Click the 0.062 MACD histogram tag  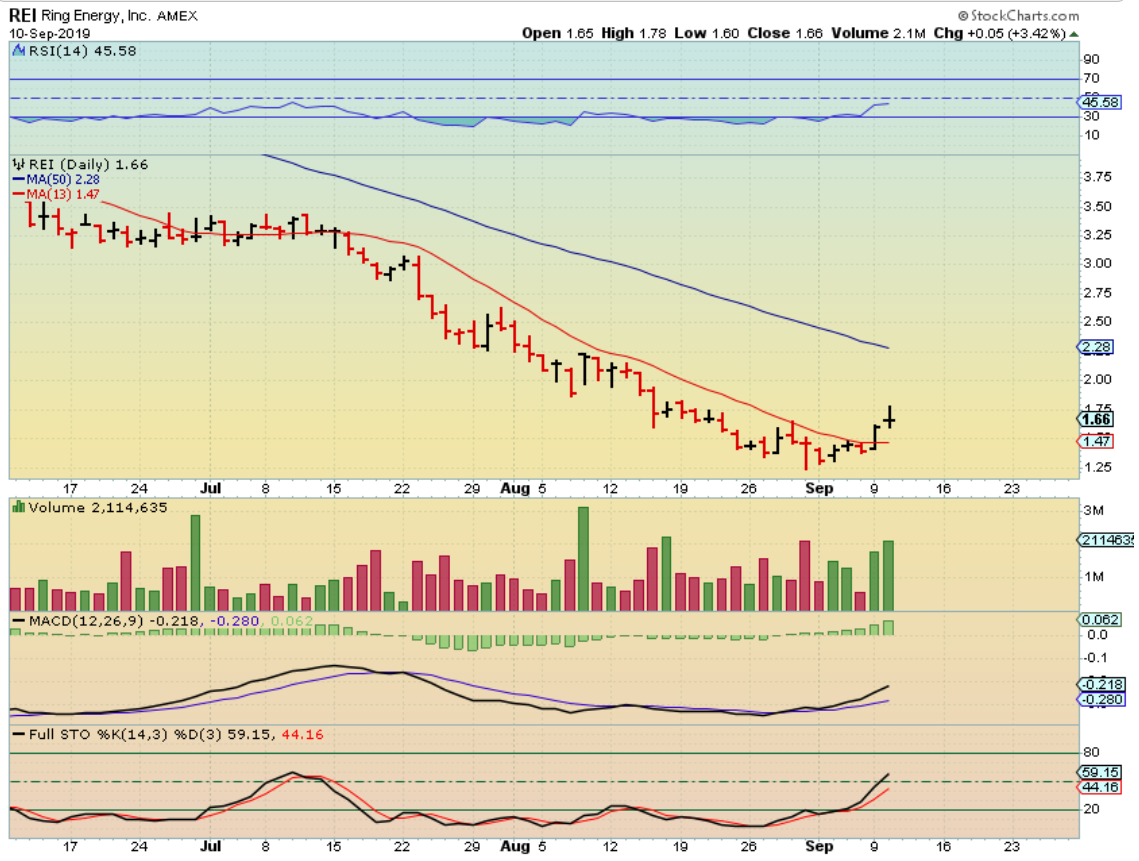1100,620
